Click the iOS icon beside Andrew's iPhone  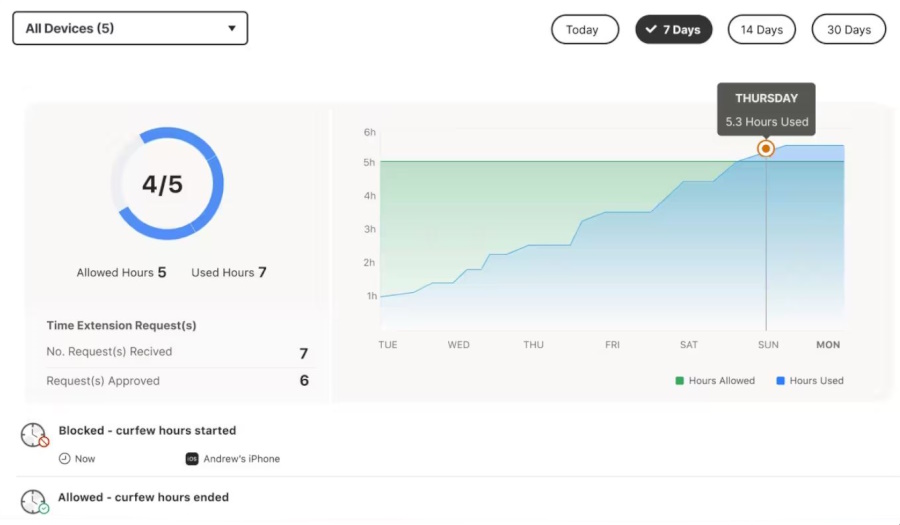(x=192, y=459)
